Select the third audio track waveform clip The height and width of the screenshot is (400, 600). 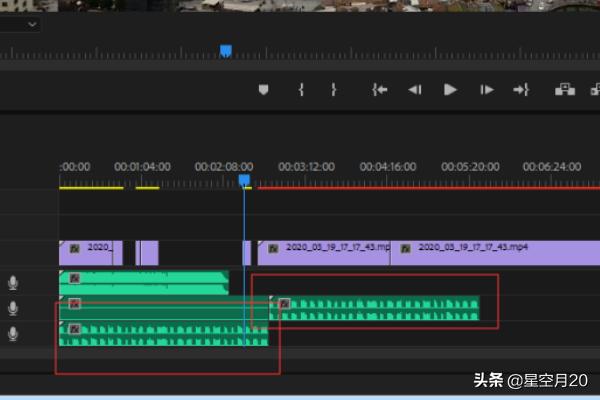click(x=164, y=334)
